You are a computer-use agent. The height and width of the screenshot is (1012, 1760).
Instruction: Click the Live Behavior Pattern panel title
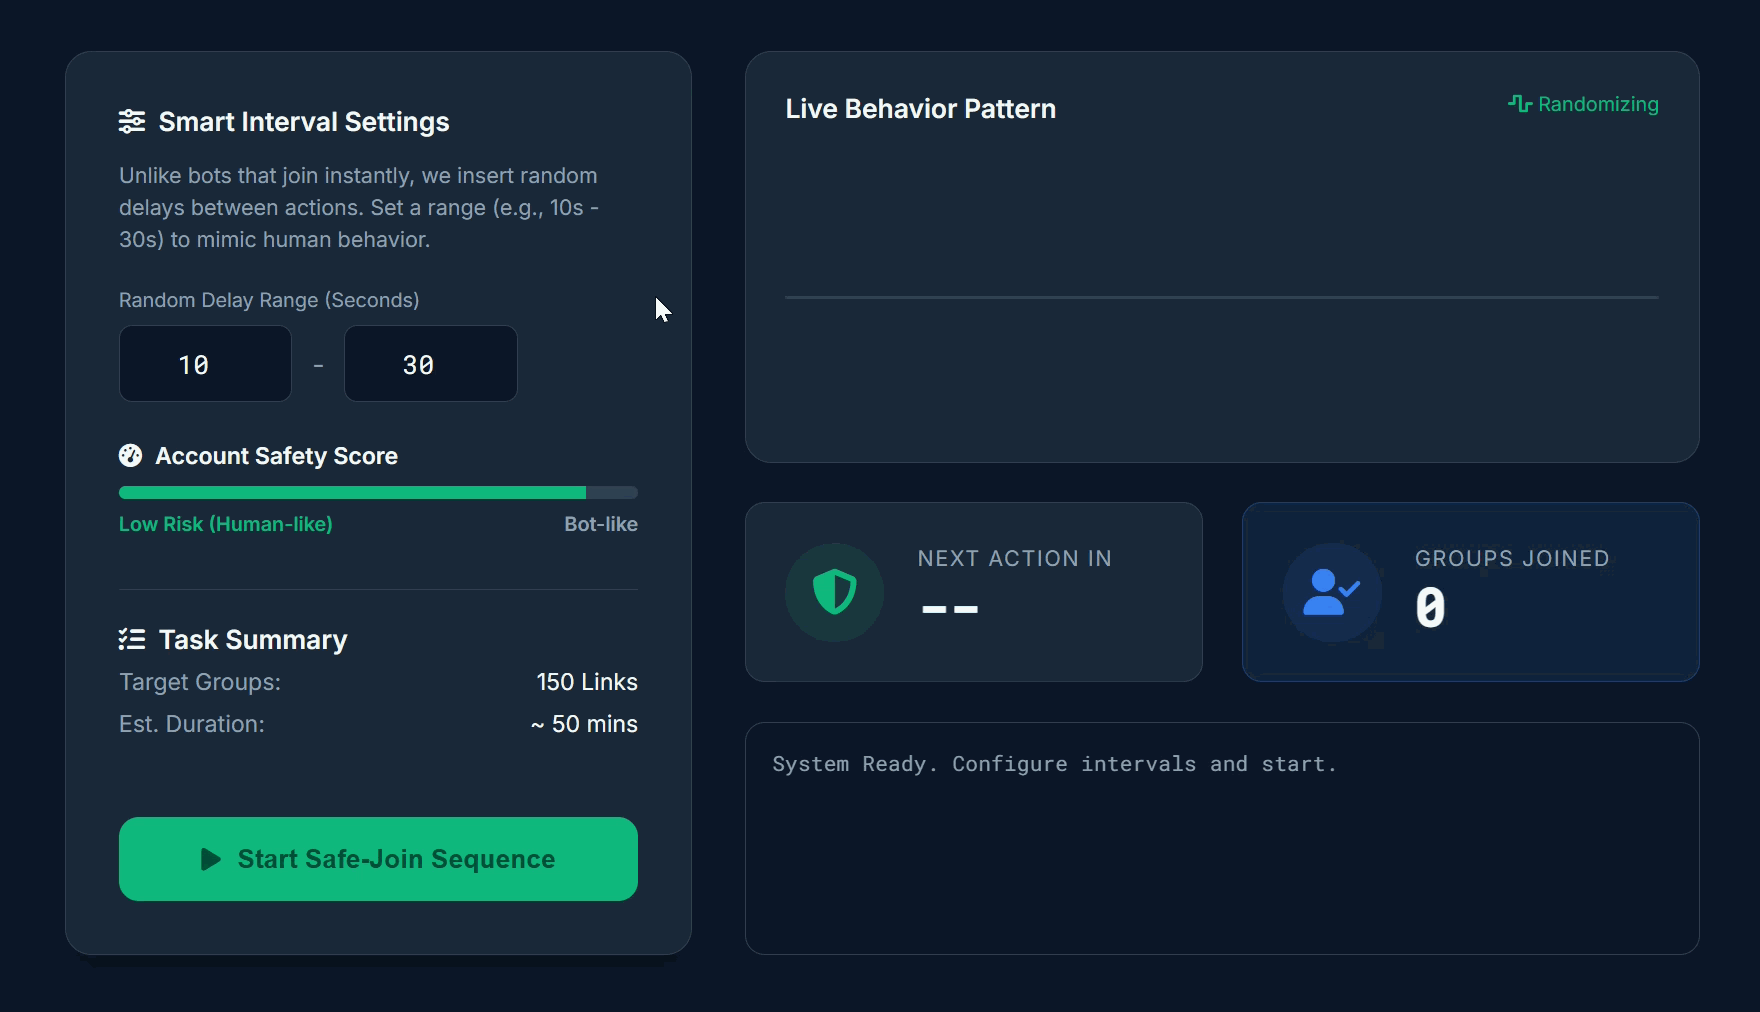(x=919, y=108)
